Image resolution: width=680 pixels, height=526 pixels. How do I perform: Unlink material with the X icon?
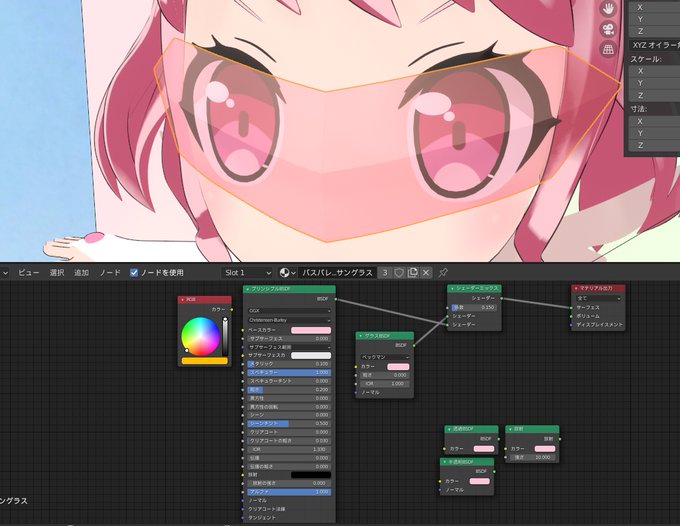pyautogui.click(x=426, y=273)
